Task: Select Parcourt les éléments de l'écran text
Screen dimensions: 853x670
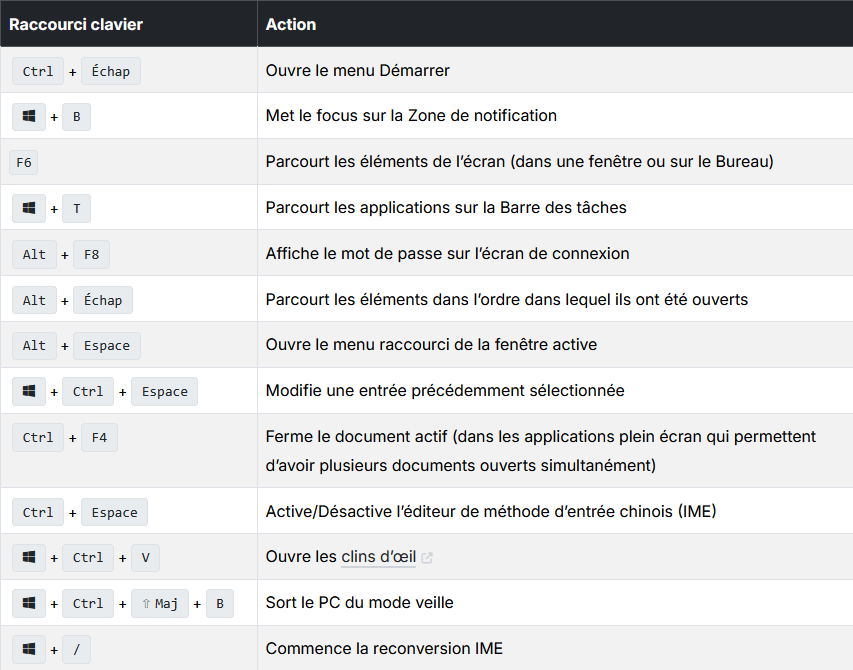Action: 520,162
